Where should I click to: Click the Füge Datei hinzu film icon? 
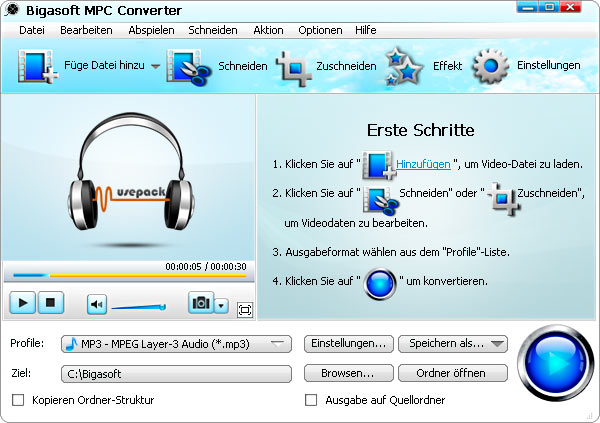(x=37, y=66)
